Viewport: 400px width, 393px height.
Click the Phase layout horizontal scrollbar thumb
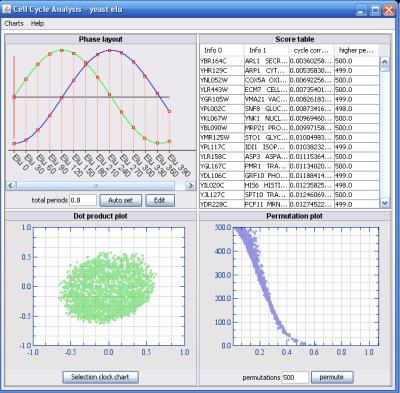tap(95, 185)
